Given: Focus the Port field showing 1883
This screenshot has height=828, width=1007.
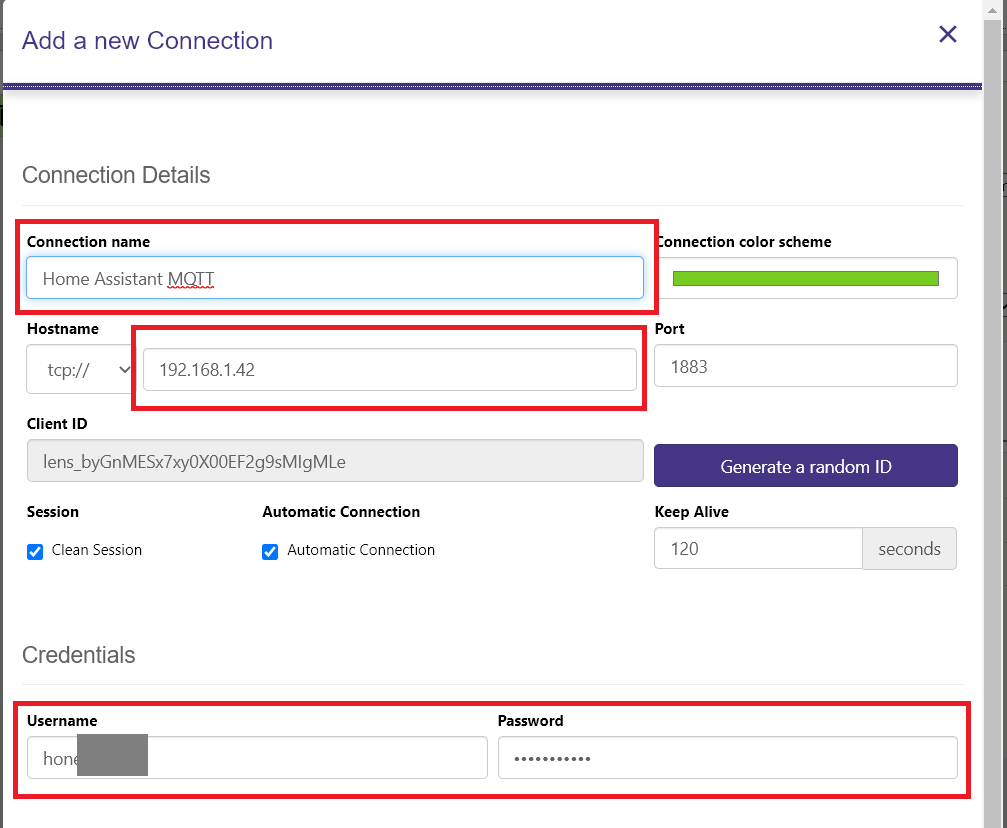Looking at the screenshot, I should [x=805, y=366].
